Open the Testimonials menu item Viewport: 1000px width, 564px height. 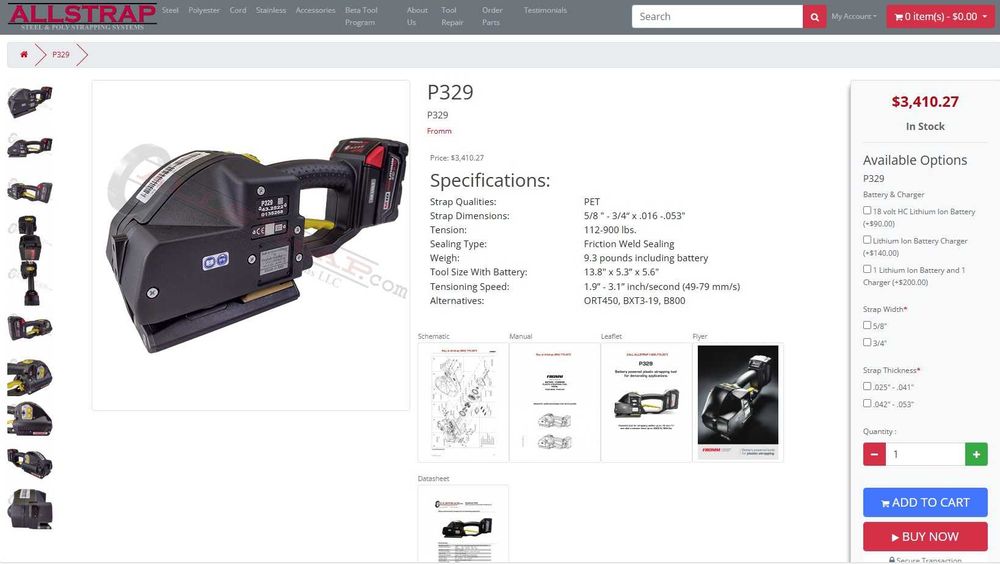click(545, 10)
